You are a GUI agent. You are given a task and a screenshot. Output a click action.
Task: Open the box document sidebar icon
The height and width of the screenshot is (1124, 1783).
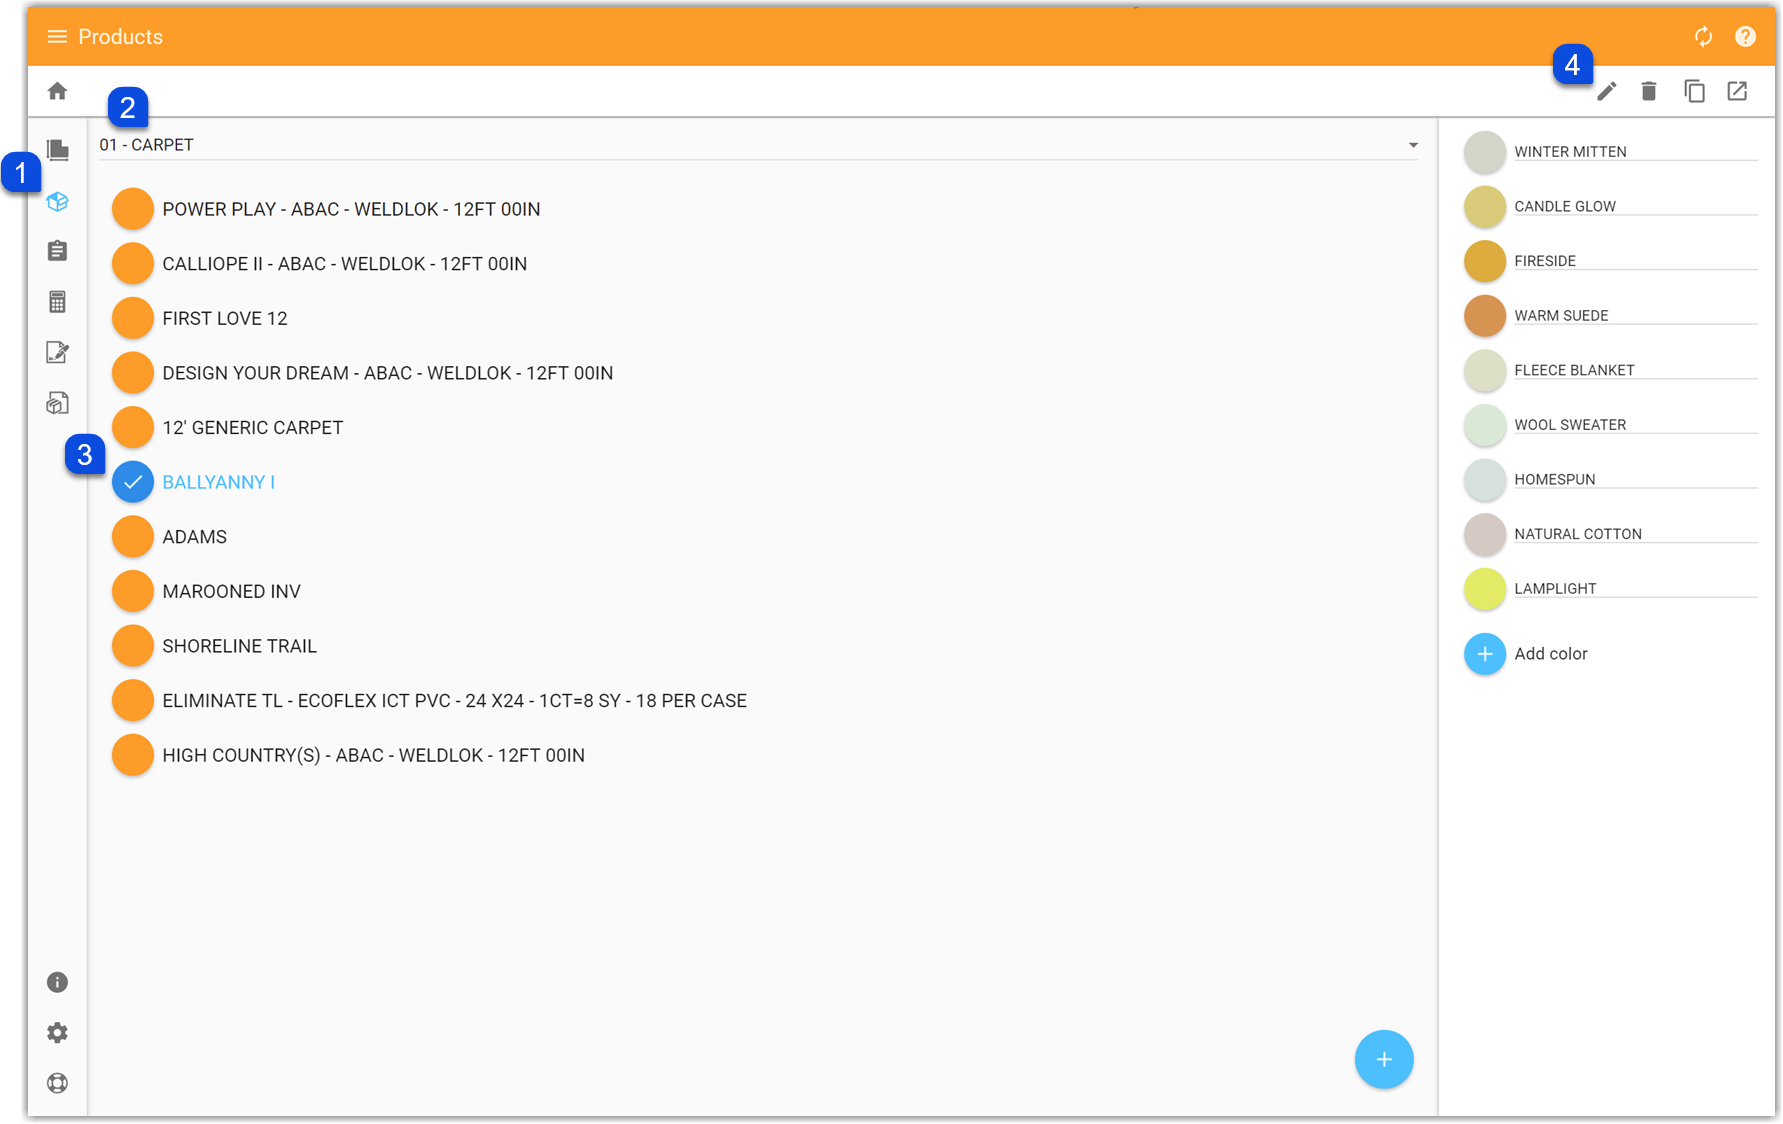58,403
